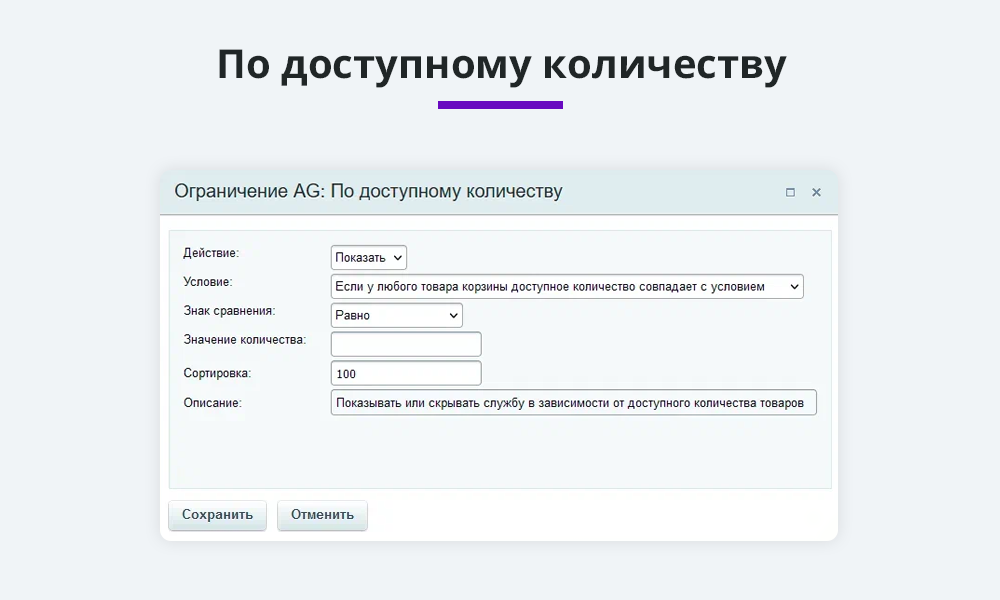
Task: Click the Описание text field
Action: pyautogui.click(x=573, y=402)
